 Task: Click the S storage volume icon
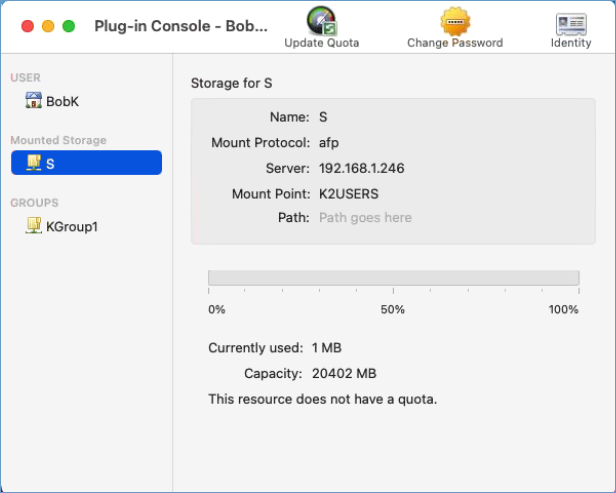click(34, 163)
